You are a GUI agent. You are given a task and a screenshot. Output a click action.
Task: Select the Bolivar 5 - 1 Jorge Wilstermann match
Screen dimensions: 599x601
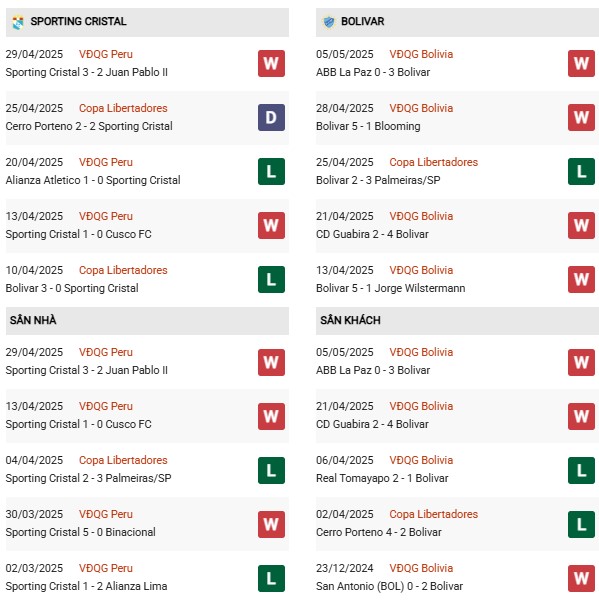(391, 288)
